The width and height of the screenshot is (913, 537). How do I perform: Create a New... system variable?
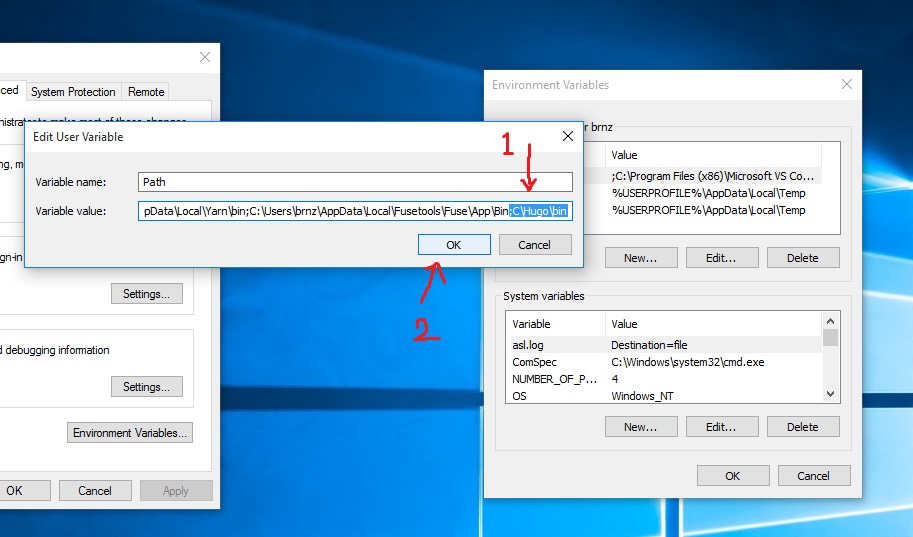coord(641,426)
